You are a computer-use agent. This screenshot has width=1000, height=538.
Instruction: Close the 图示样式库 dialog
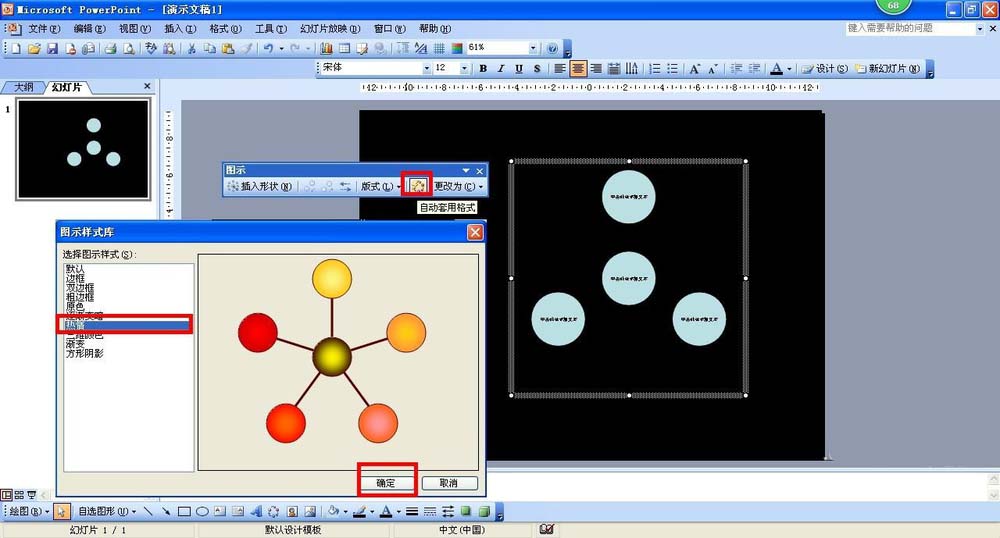(x=475, y=232)
